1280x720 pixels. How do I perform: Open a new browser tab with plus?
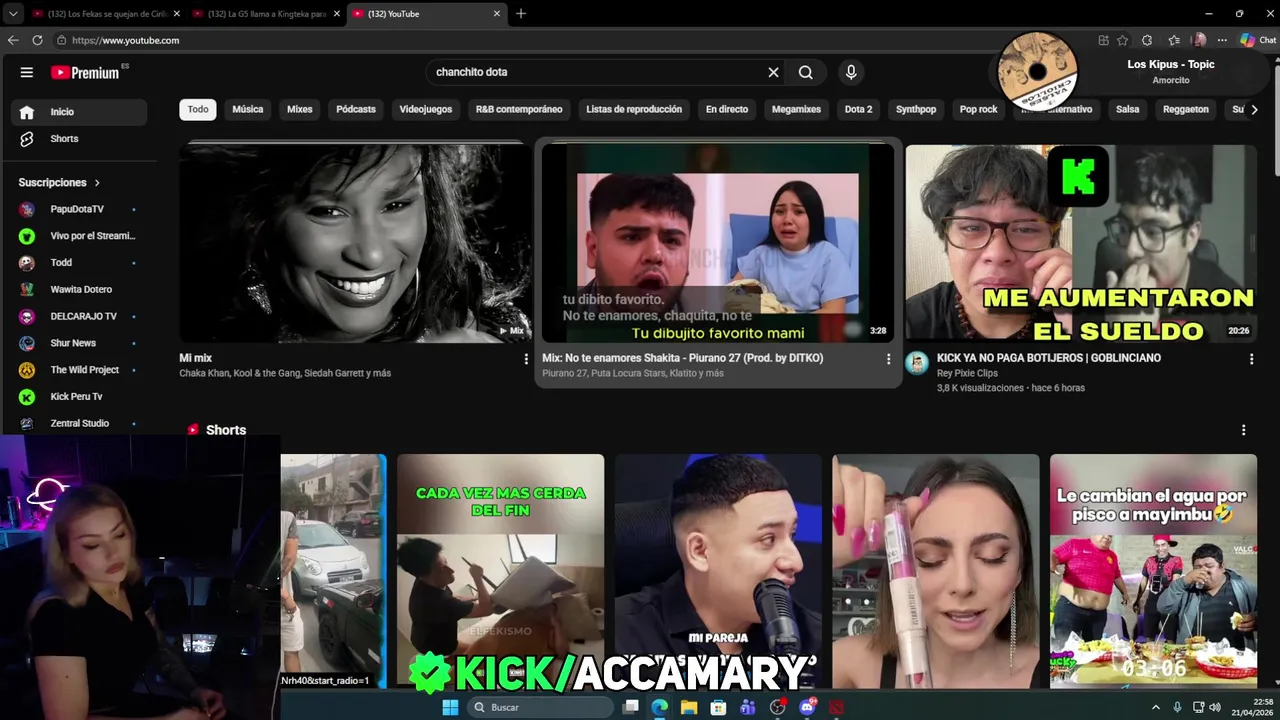(521, 14)
